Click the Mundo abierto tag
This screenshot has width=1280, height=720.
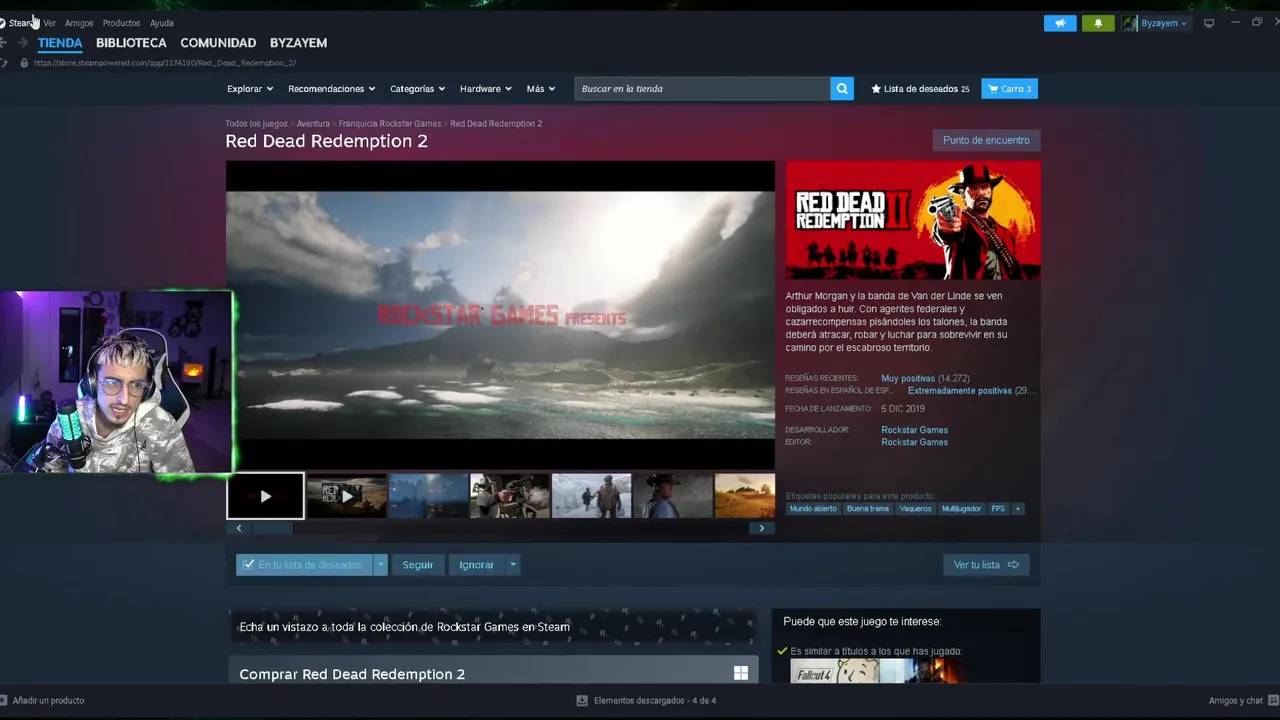[x=813, y=509]
